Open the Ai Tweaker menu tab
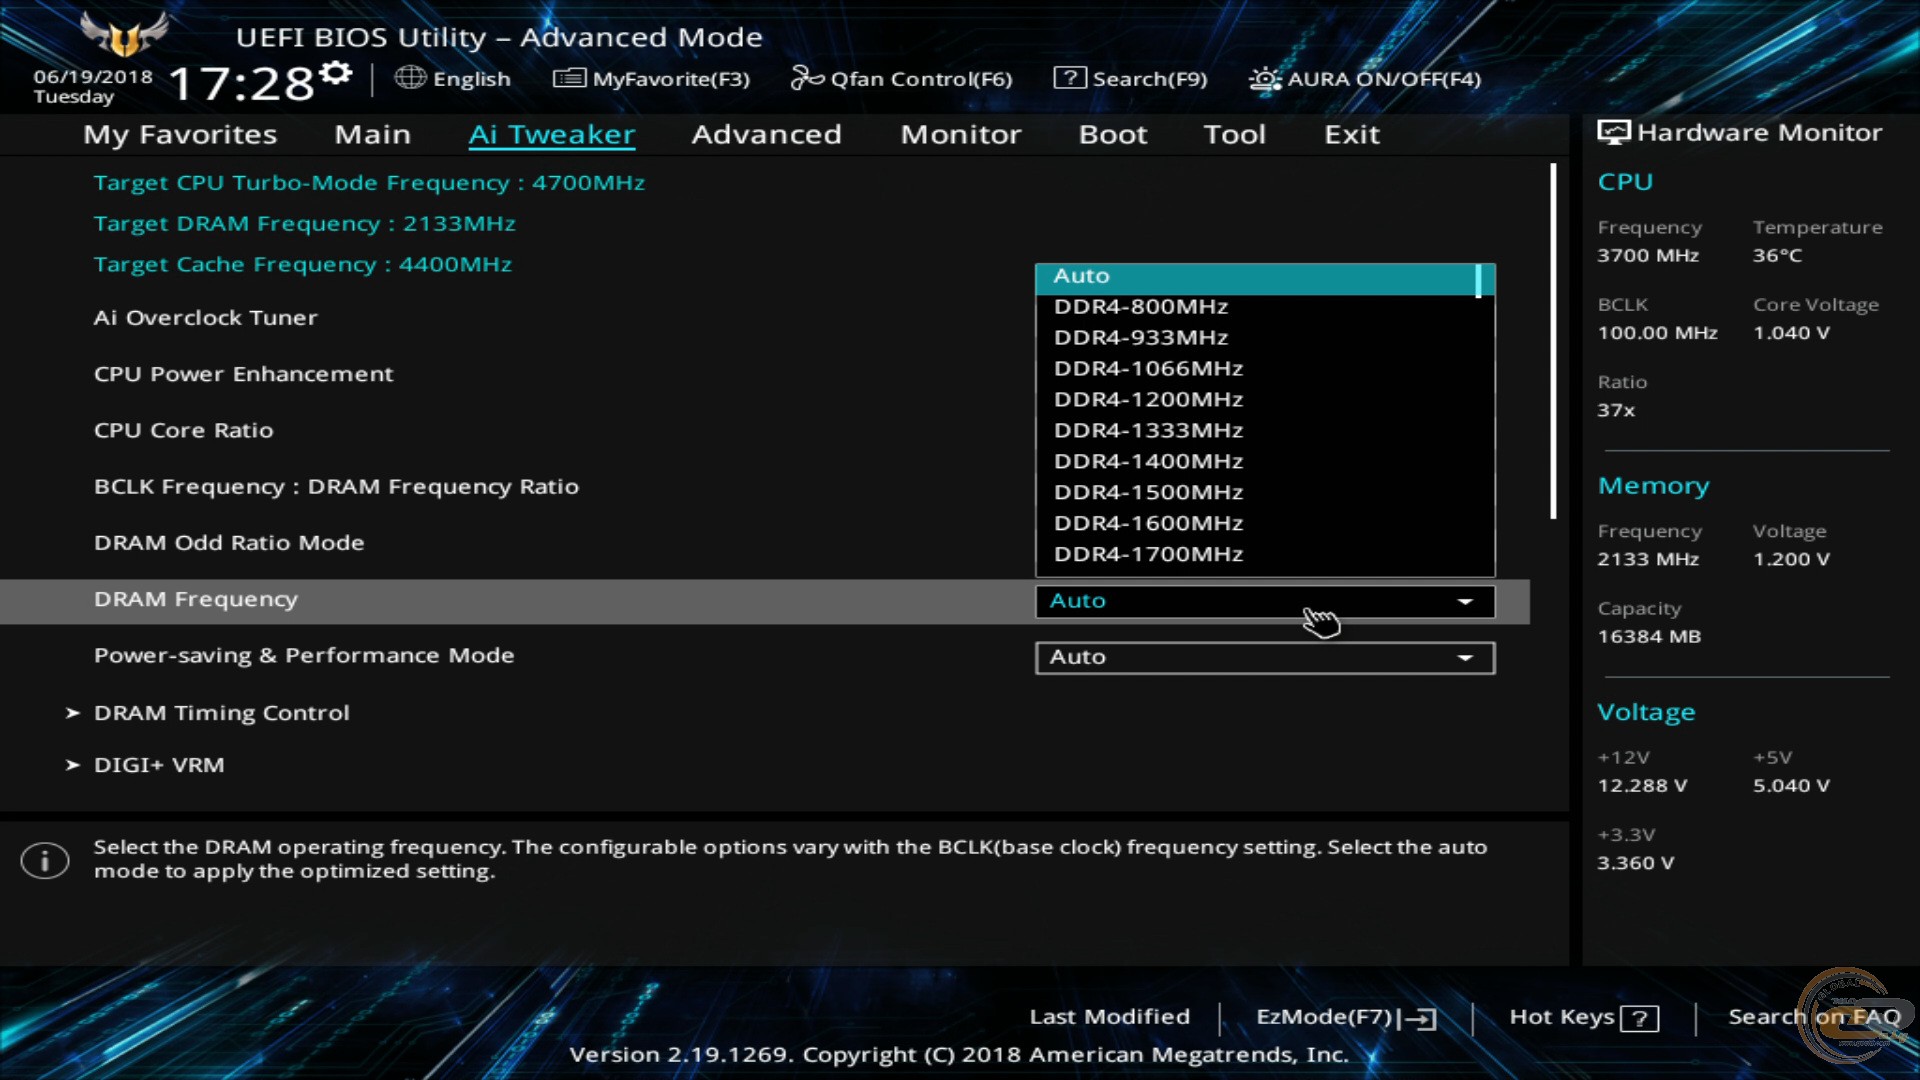1920x1080 pixels. tap(551, 133)
